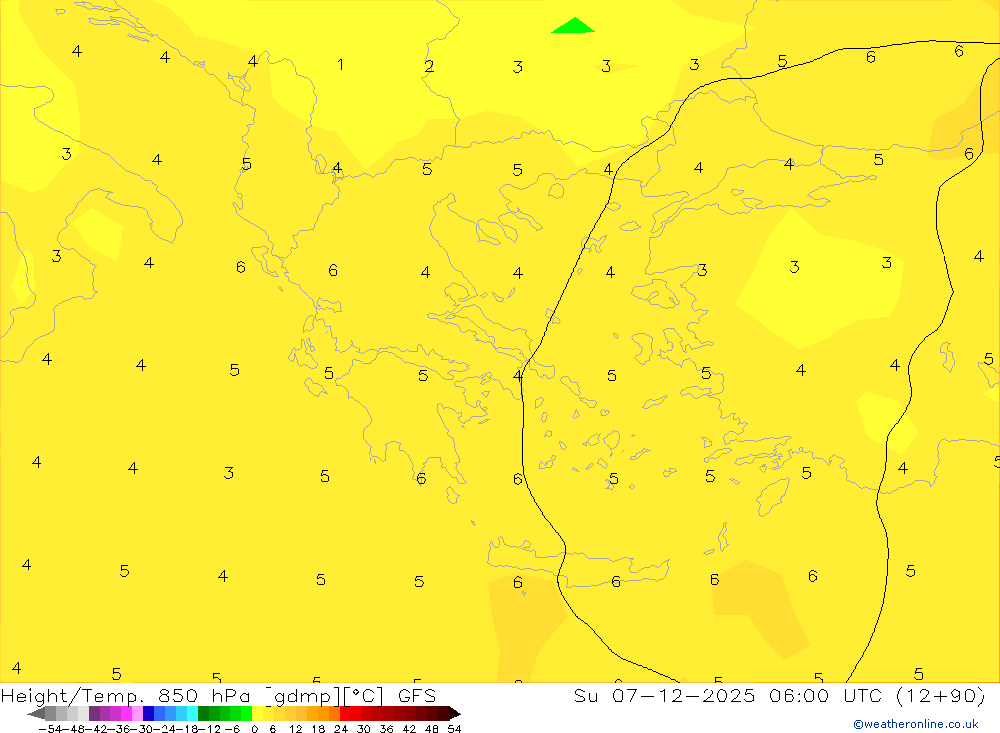Click the temperature value "1" on the map

pyautogui.click(x=341, y=64)
